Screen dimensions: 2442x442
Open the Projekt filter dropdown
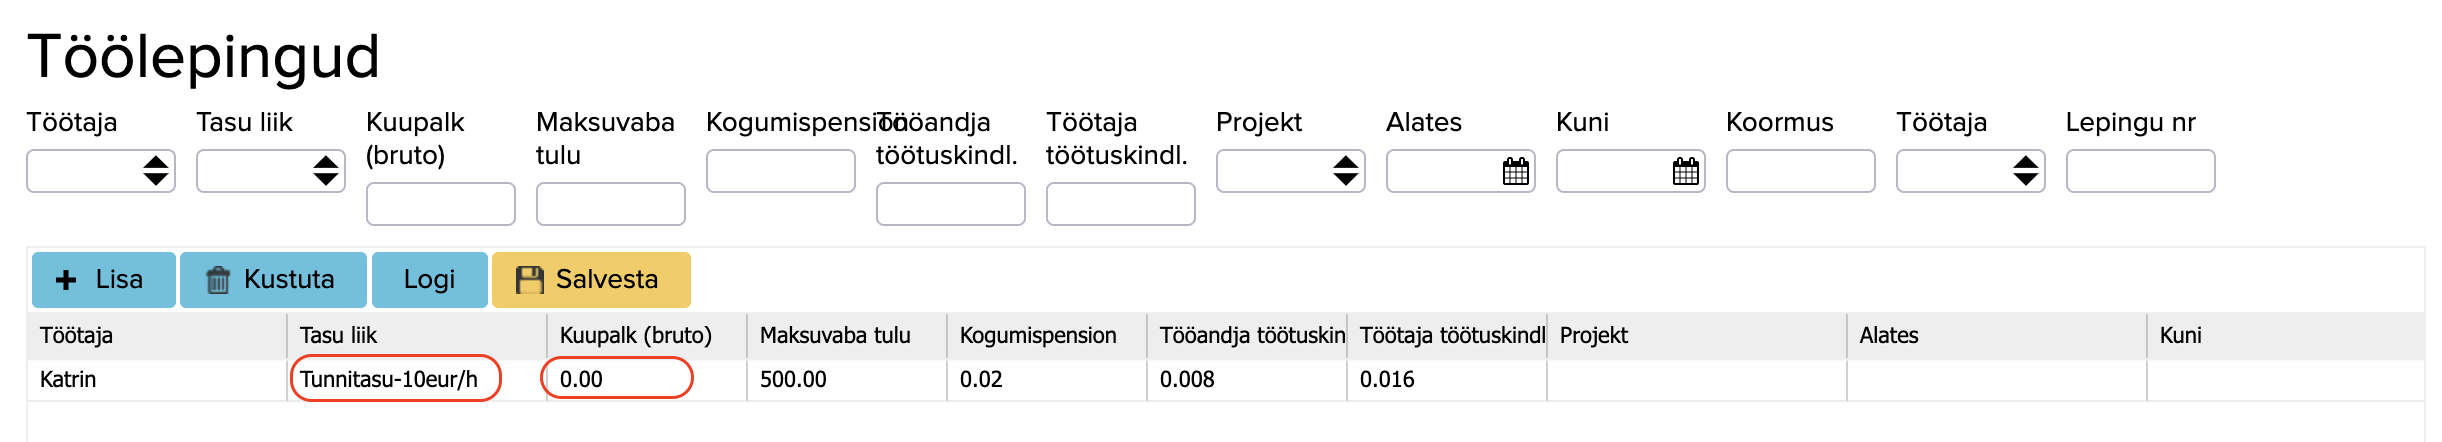[x=1291, y=171]
